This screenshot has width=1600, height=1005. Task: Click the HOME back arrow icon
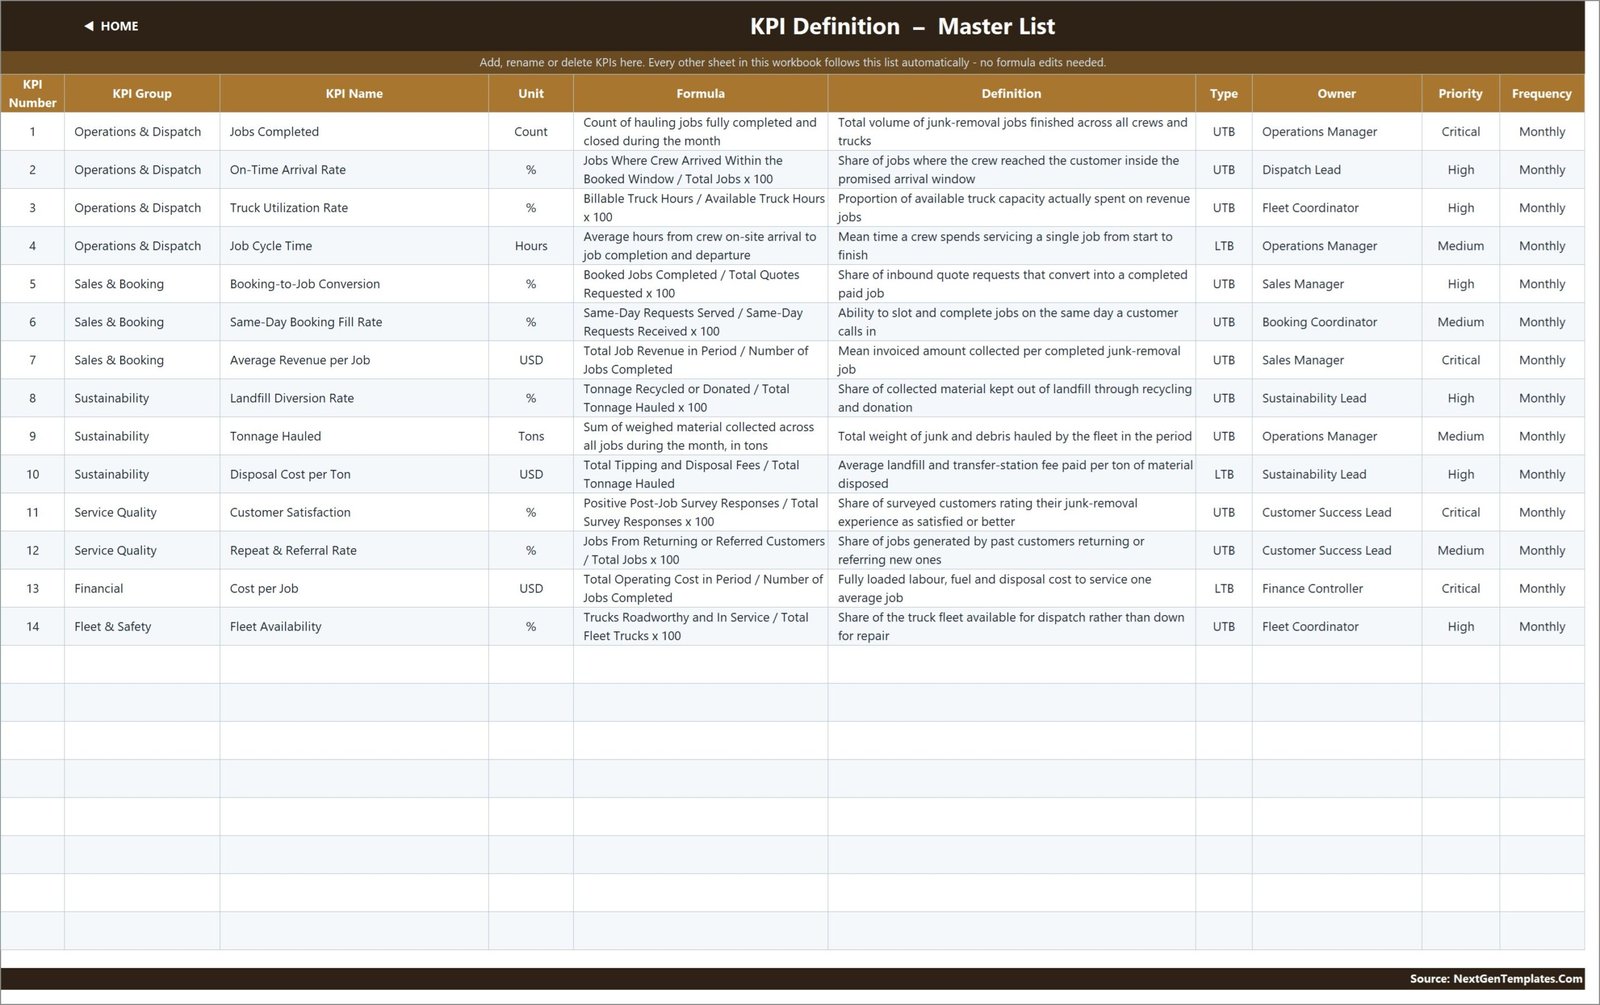(89, 26)
